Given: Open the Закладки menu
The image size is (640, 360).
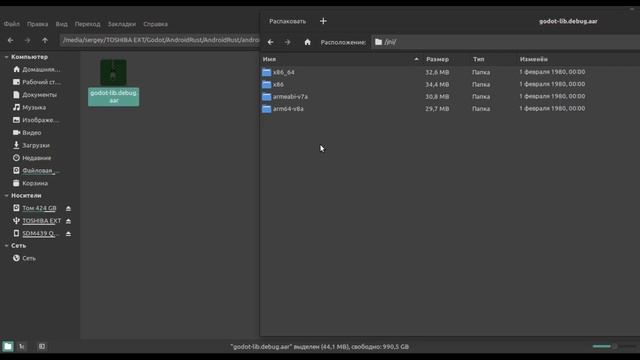Looking at the screenshot, I should pos(122,24).
